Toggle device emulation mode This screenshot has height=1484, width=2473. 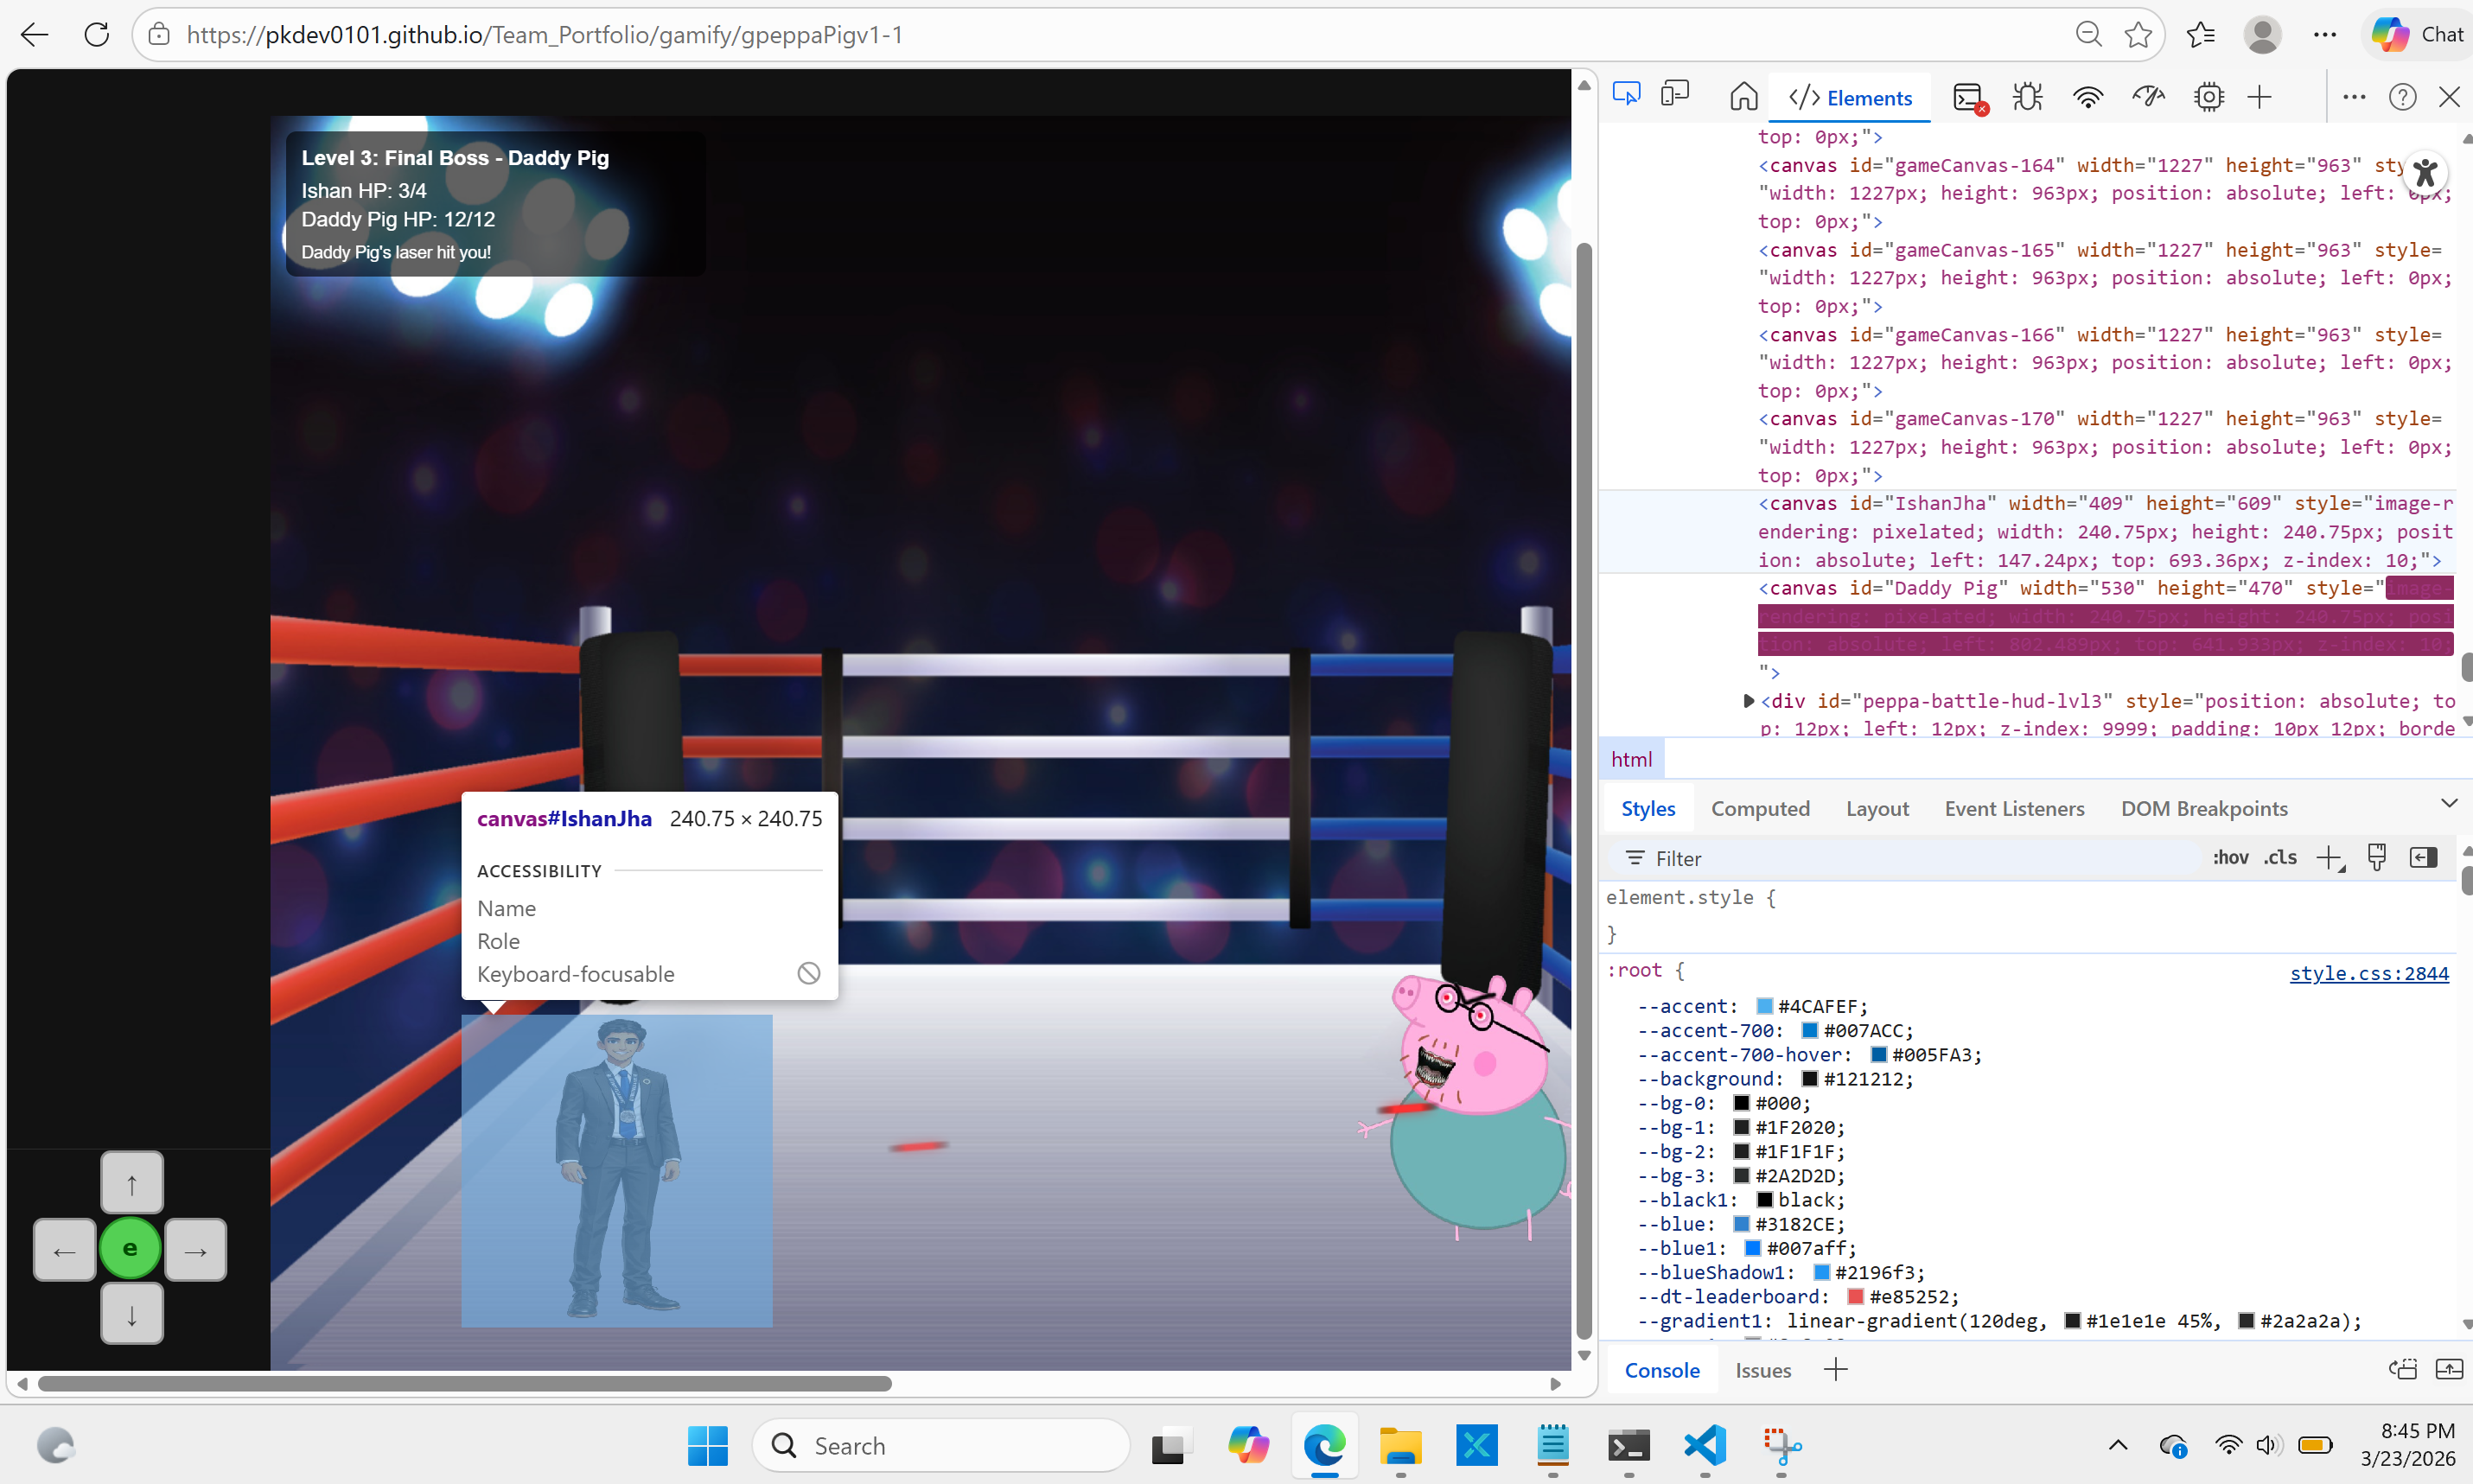pyautogui.click(x=1675, y=96)
